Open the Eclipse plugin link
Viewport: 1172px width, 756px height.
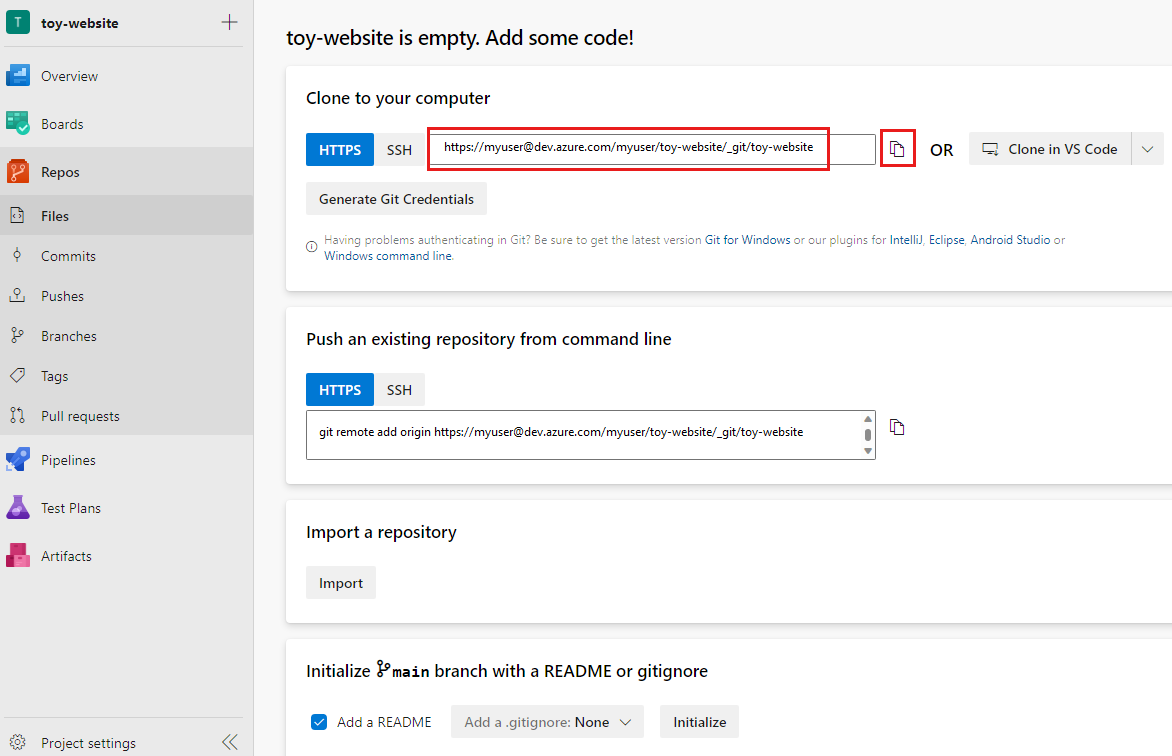pos(946,239)
